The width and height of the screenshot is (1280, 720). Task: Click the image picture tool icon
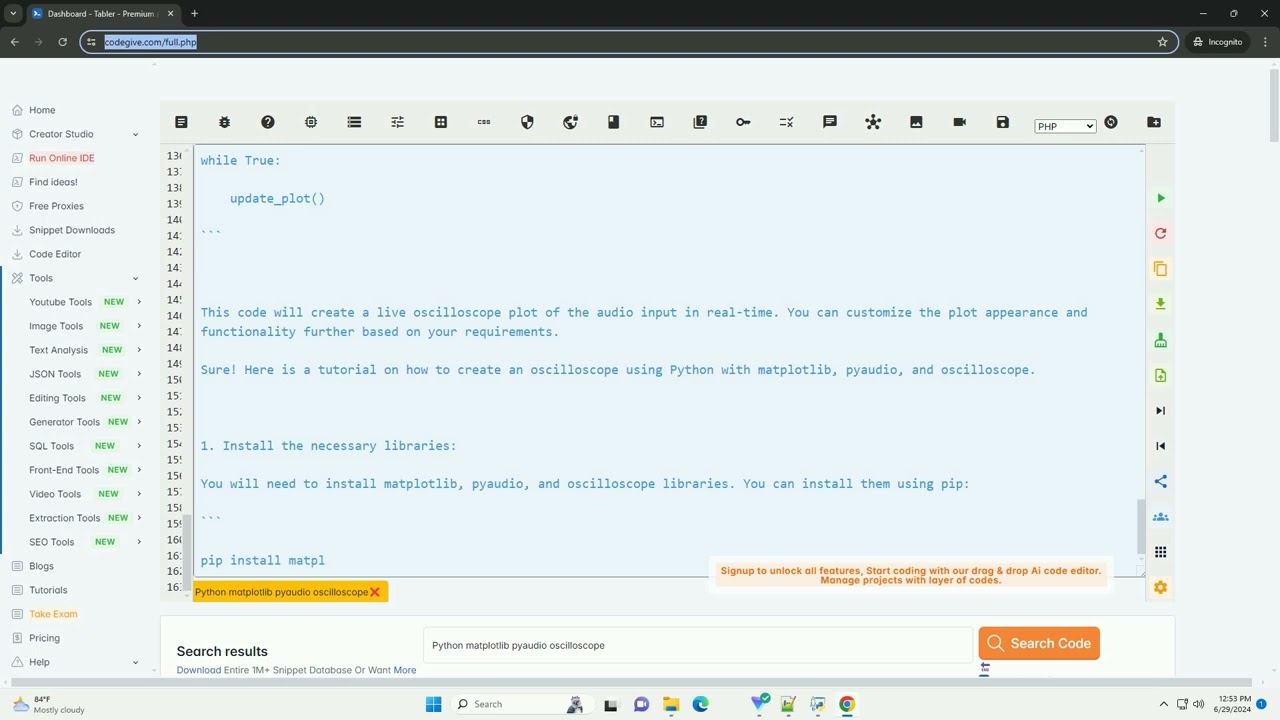(916, 122)
